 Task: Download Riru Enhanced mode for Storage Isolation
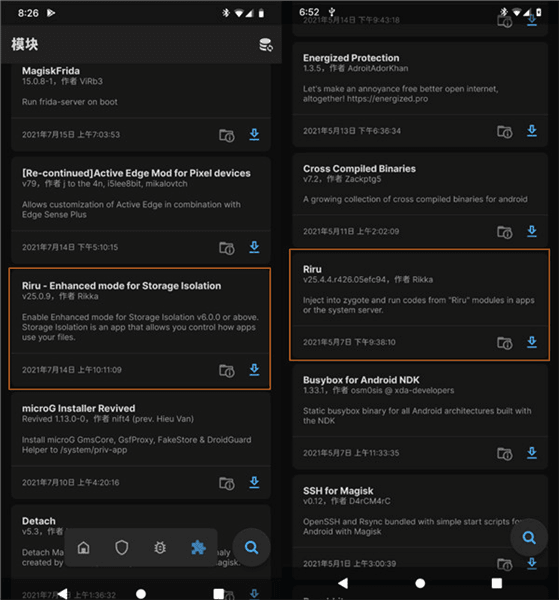click(254, 370)
